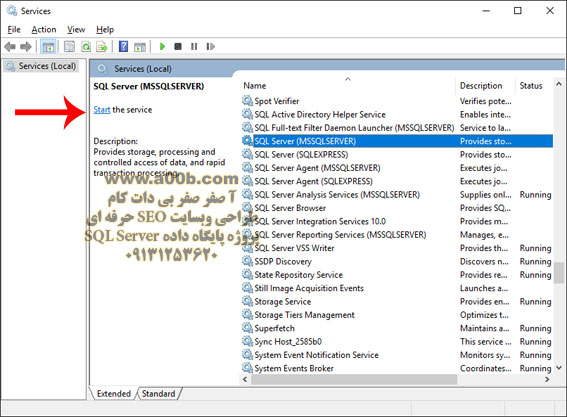Select SQL Full-text Filter Daemon Launcher row
567x417 pixels.
(x=397, y=128)
